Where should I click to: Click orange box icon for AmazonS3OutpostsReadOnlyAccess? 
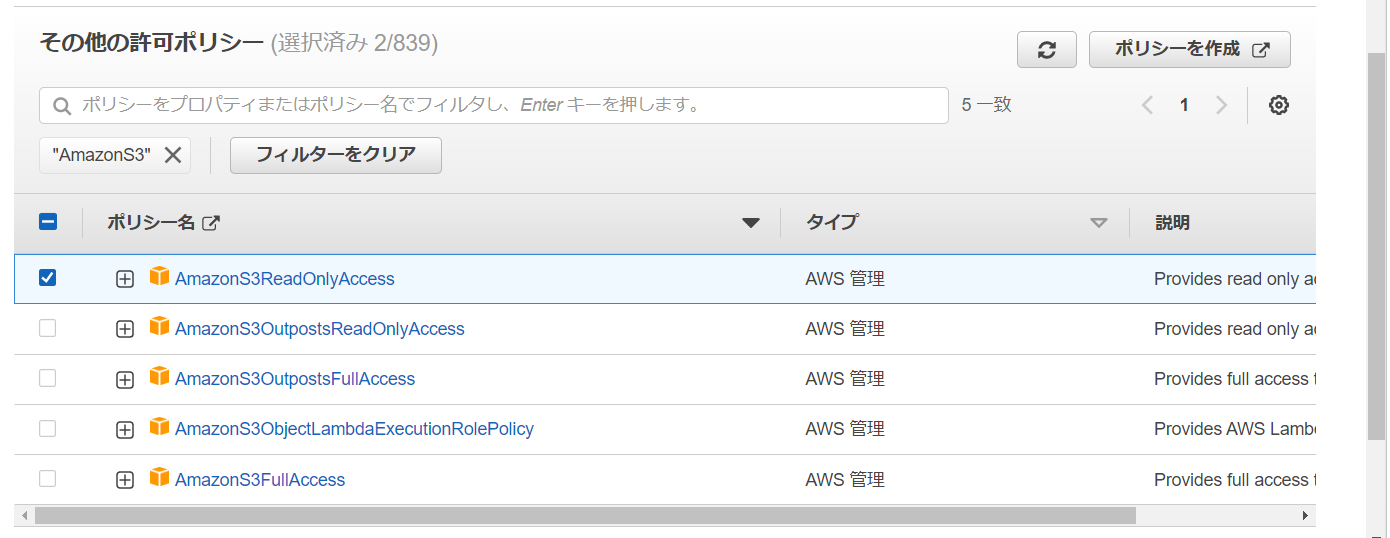coord(159,326)
